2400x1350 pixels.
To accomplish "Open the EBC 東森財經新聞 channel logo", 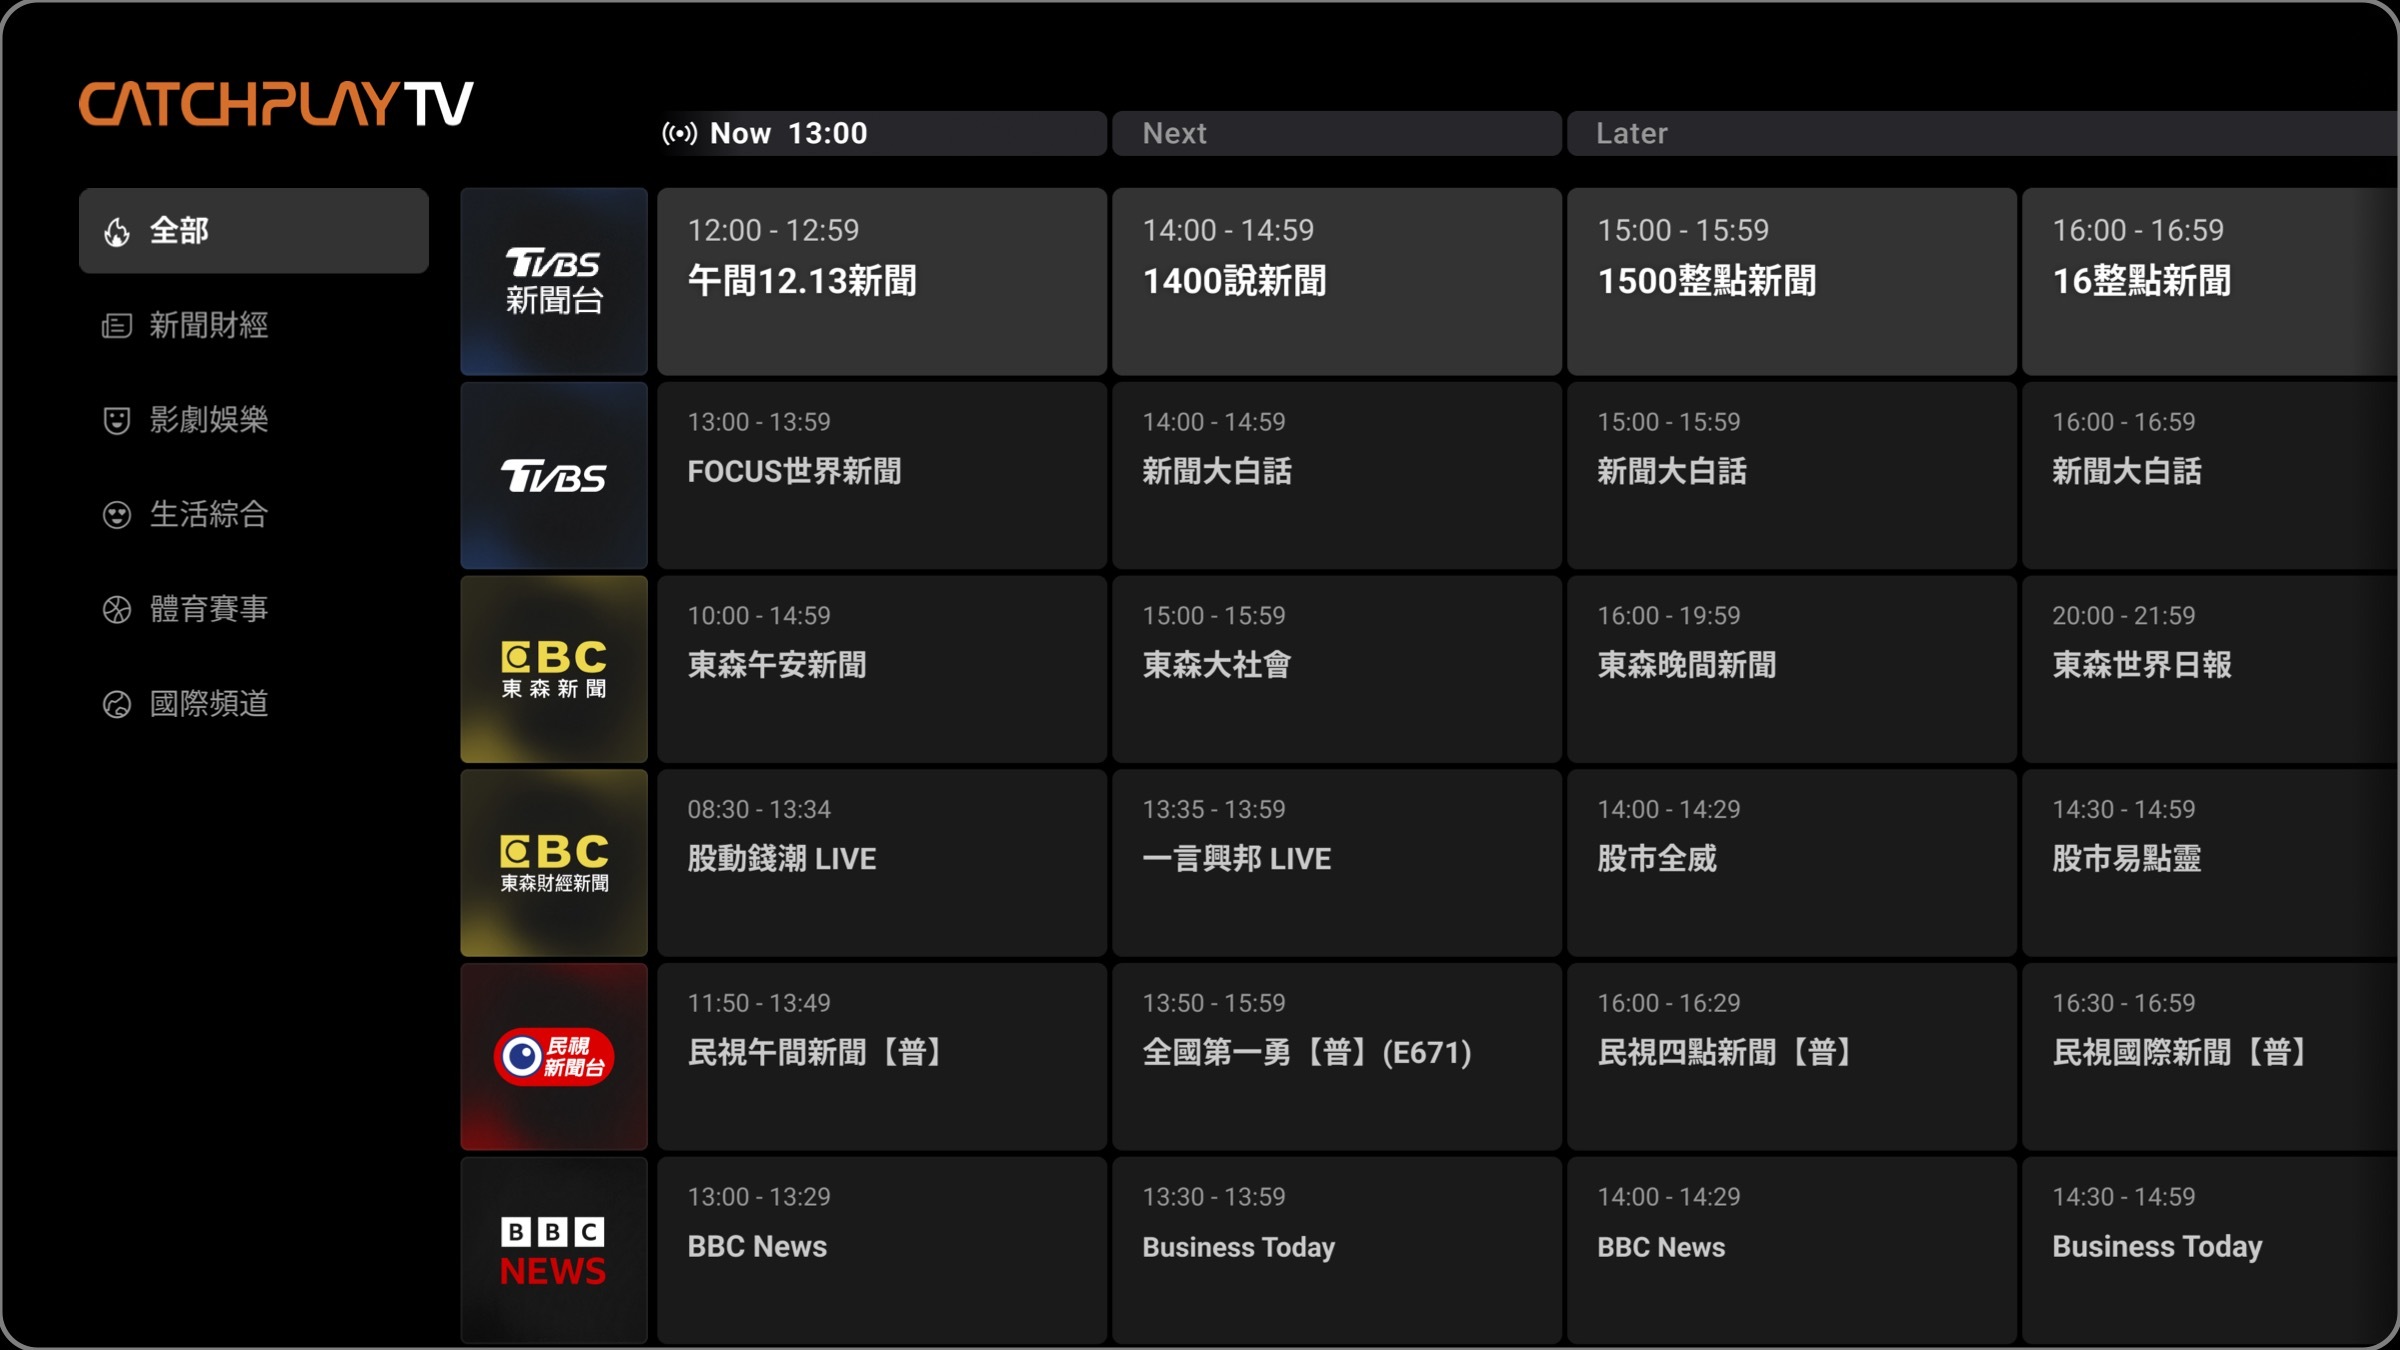I will coord(554,863).
